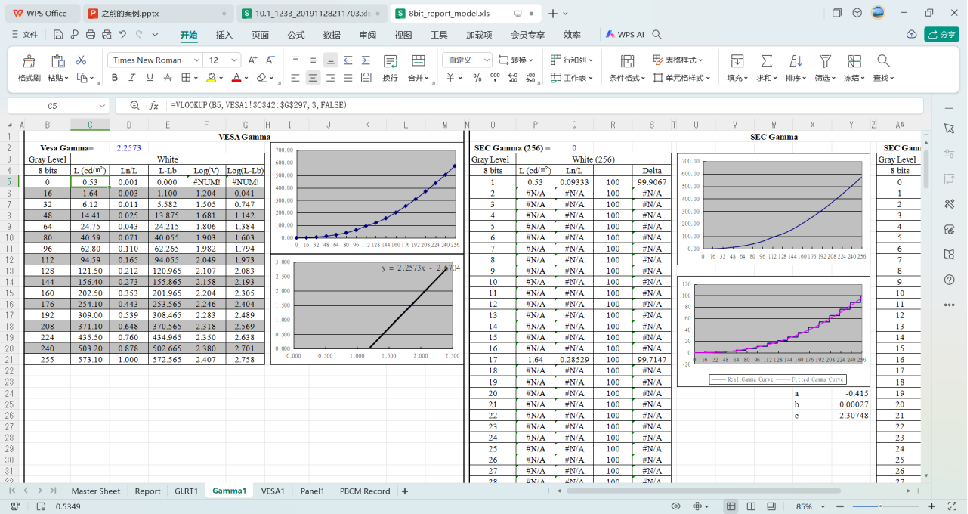This screenshot has height=514, width=968.
Task: Switch to the PDCM Record sheet tab
Action: point(365,491)
